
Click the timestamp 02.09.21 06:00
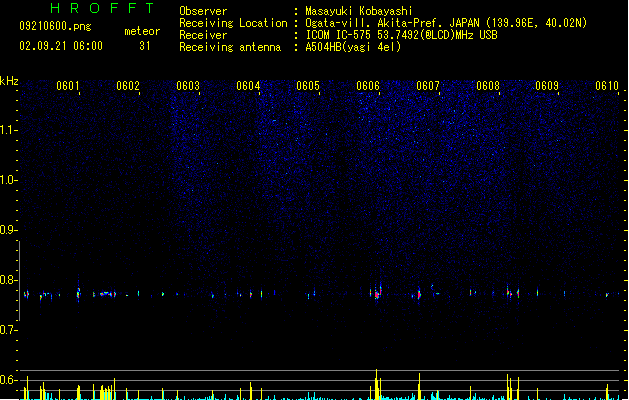pyautogui.click(x=61, y=46)
